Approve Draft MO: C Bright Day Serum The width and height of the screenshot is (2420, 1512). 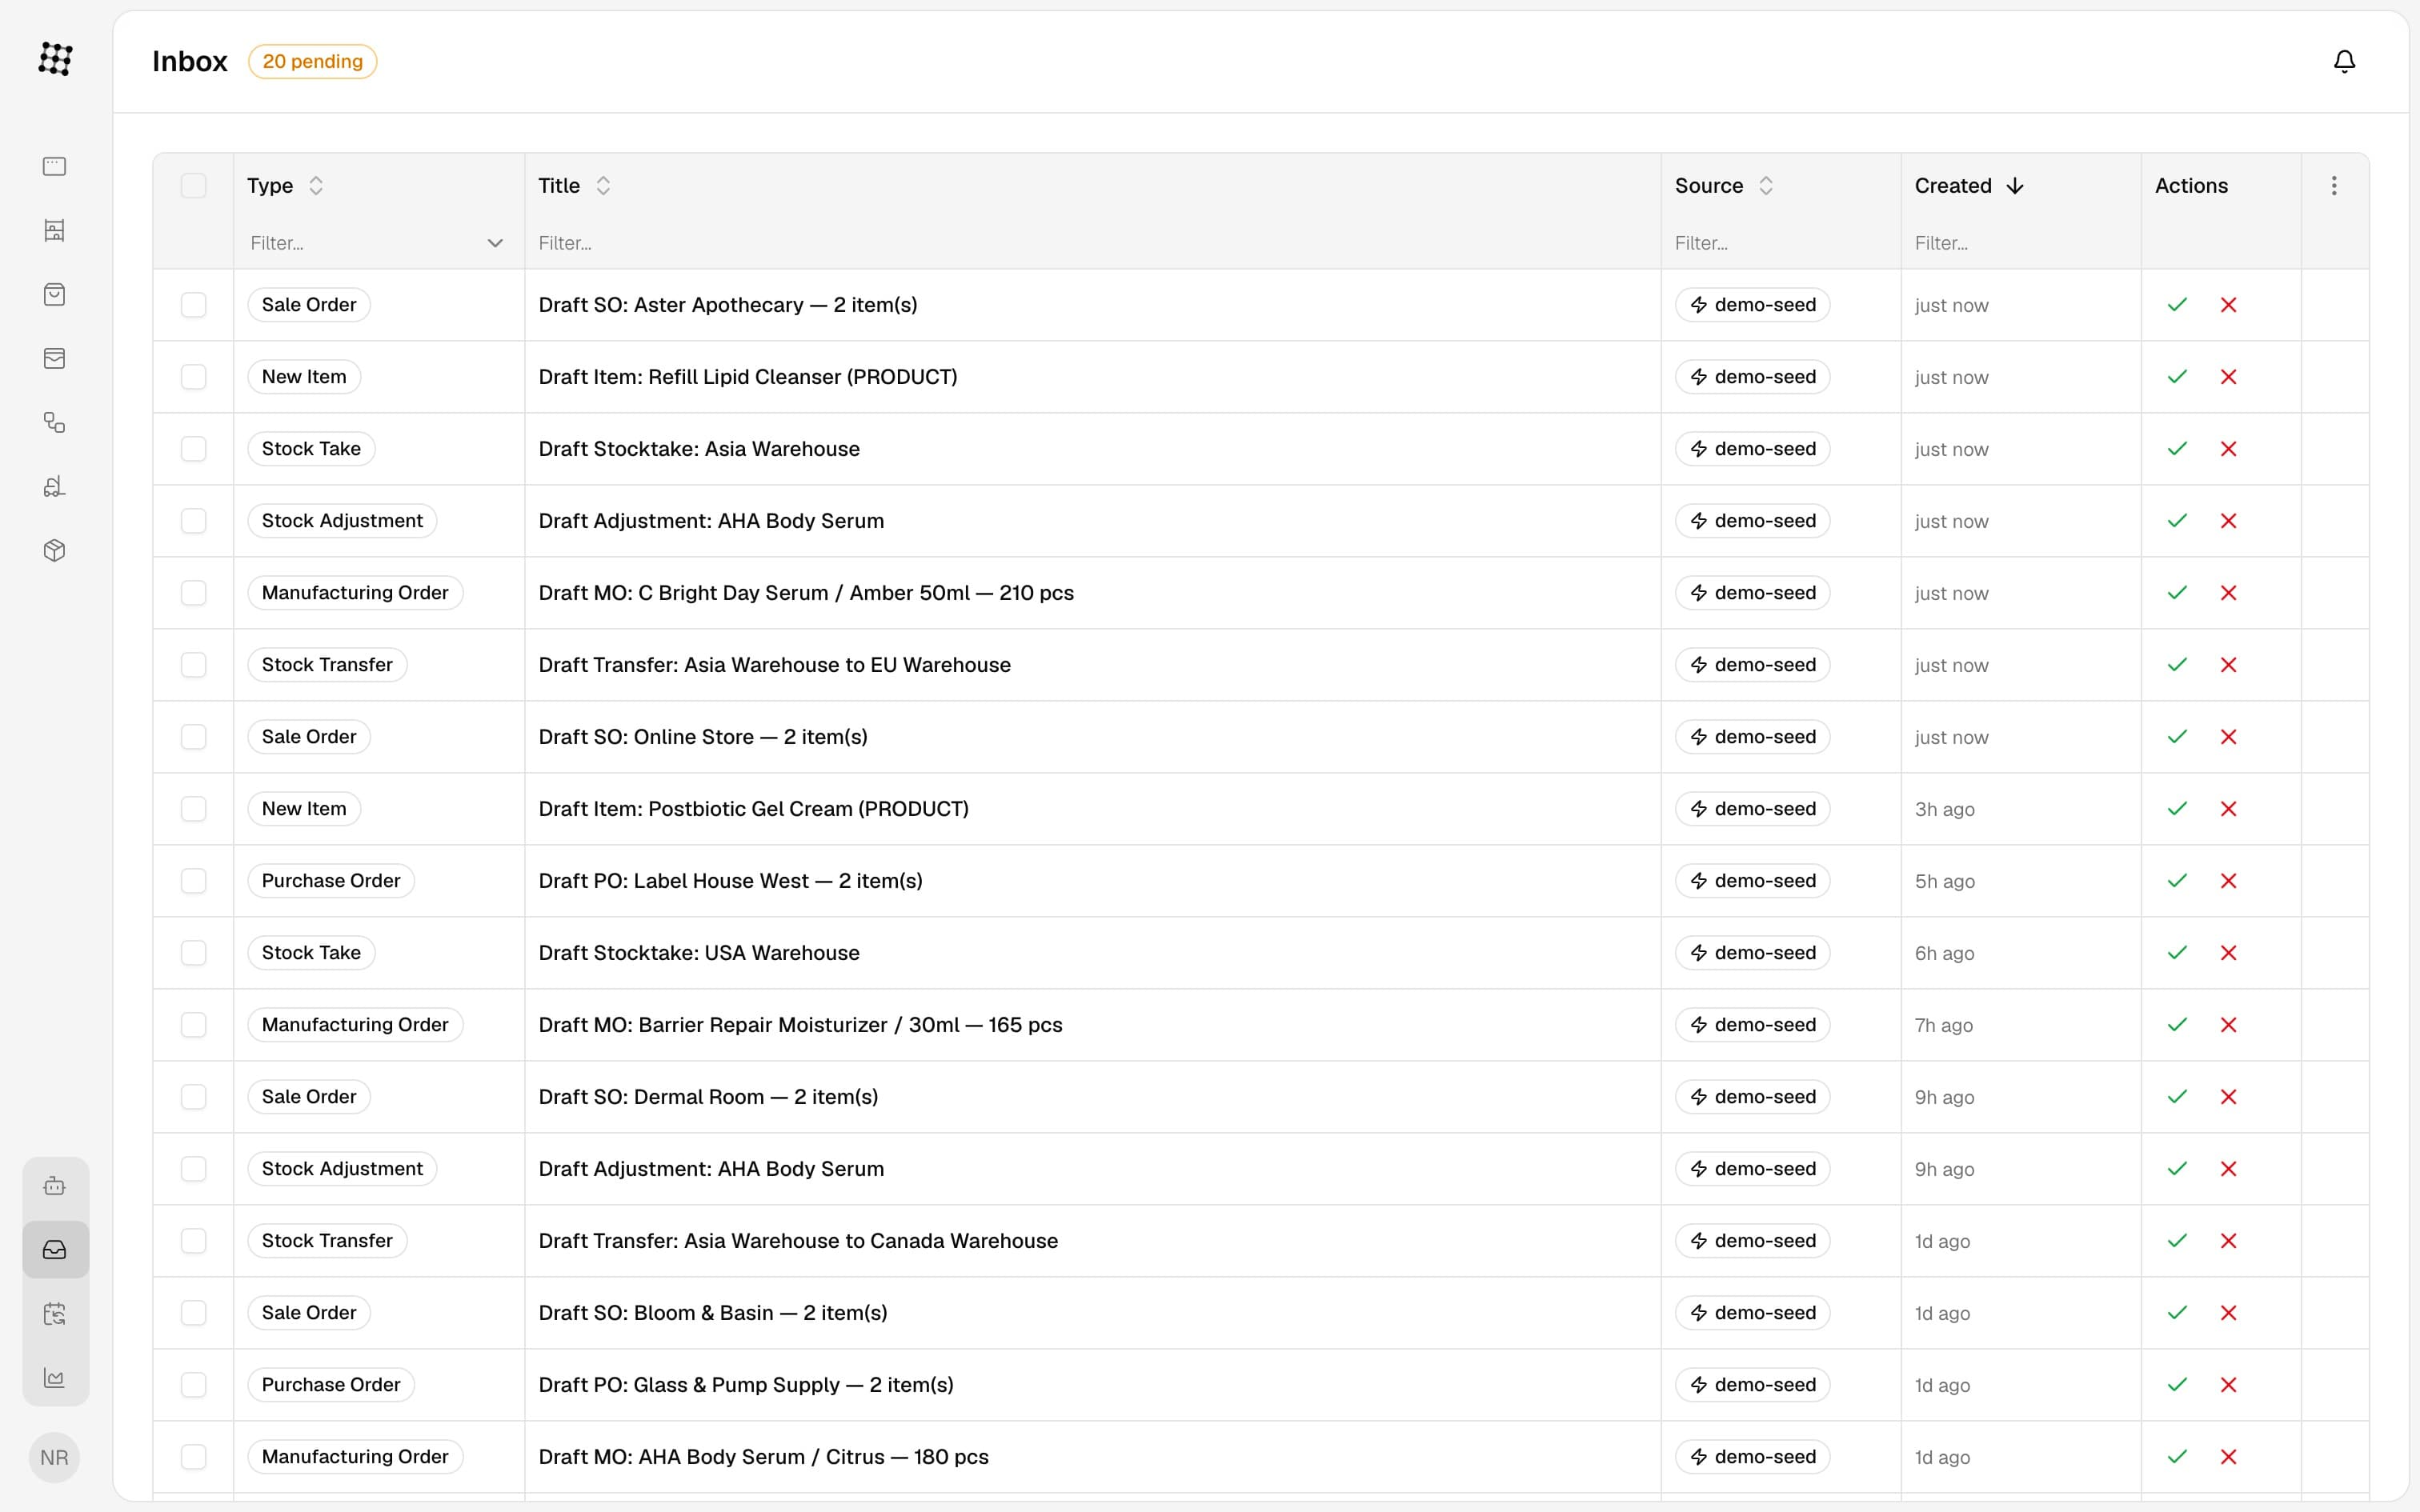2177,593
